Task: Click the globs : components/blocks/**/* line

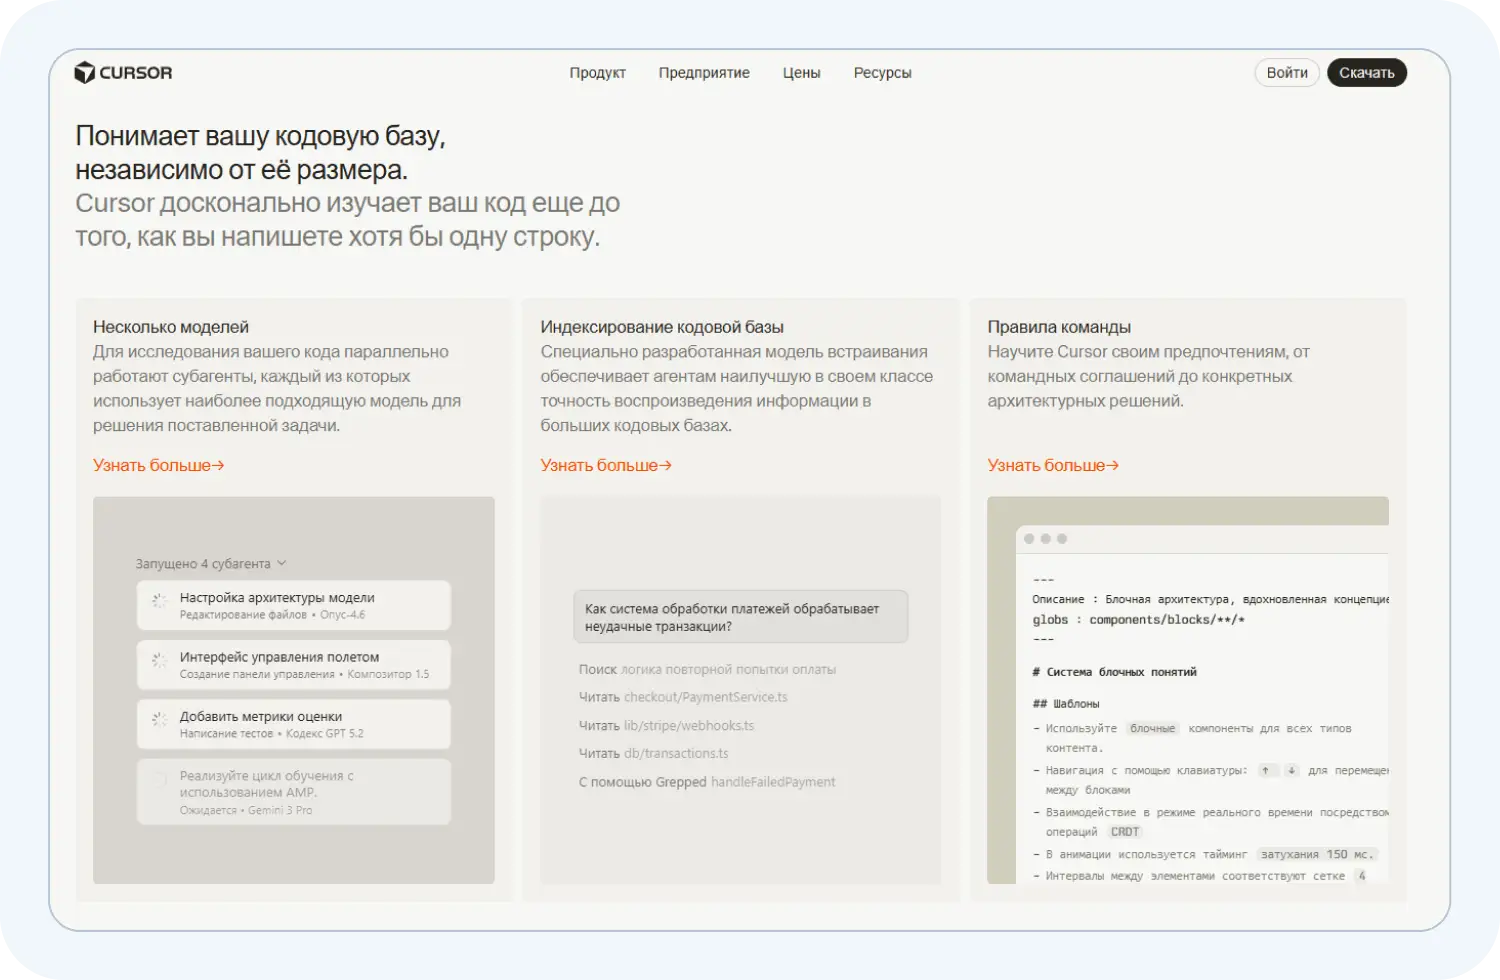Action: pos(1138,620)
